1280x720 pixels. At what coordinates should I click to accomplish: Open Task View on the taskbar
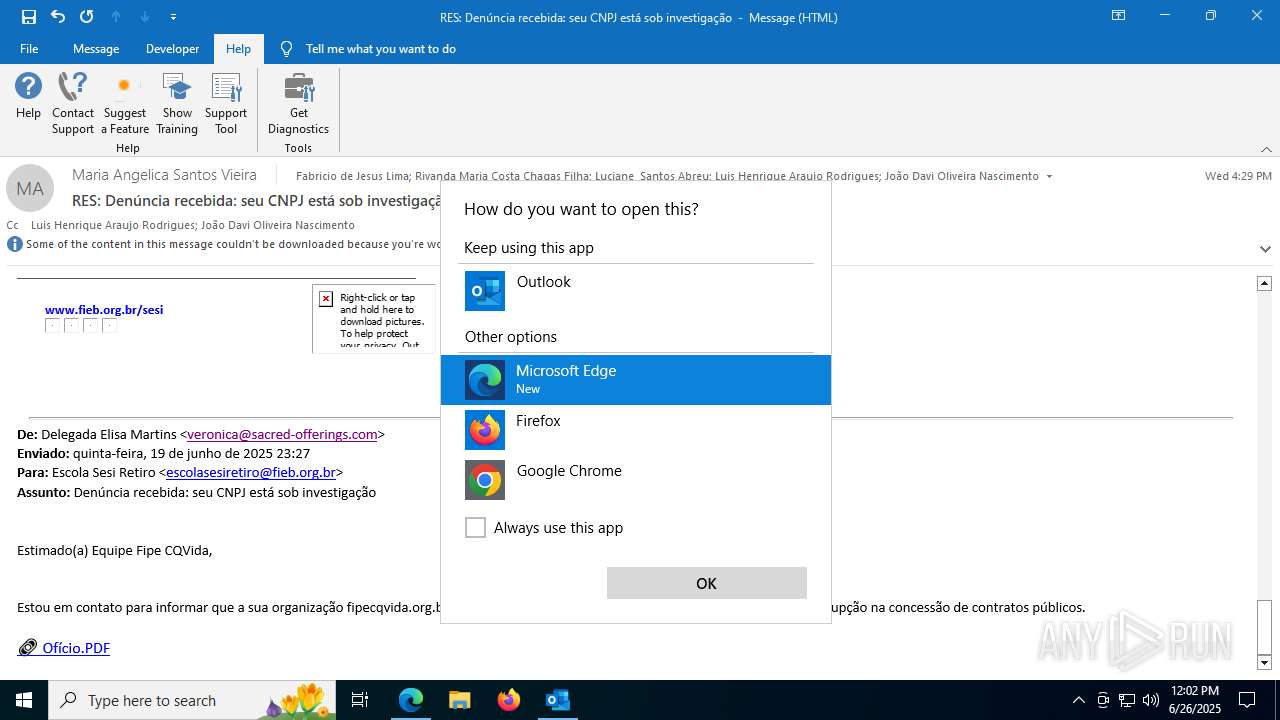[360, 700]
